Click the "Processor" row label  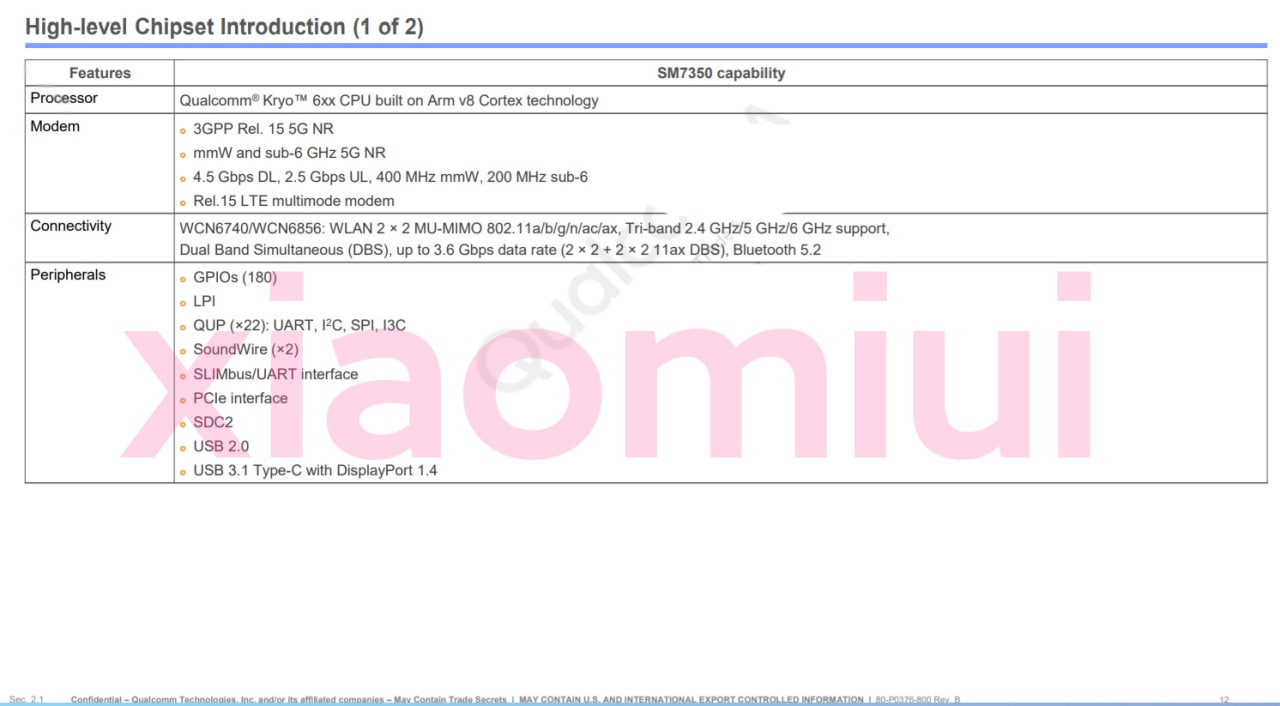[64, 98]
